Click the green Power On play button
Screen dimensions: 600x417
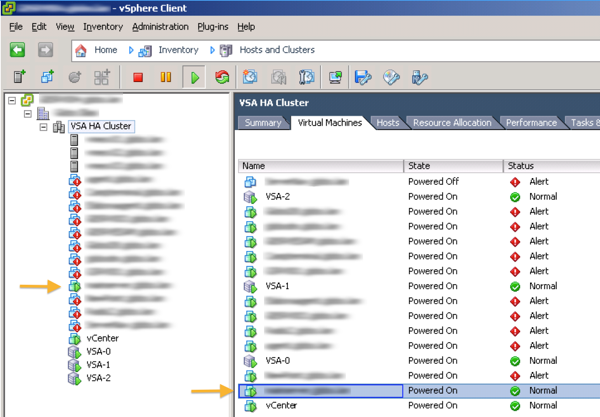point(194,78)
